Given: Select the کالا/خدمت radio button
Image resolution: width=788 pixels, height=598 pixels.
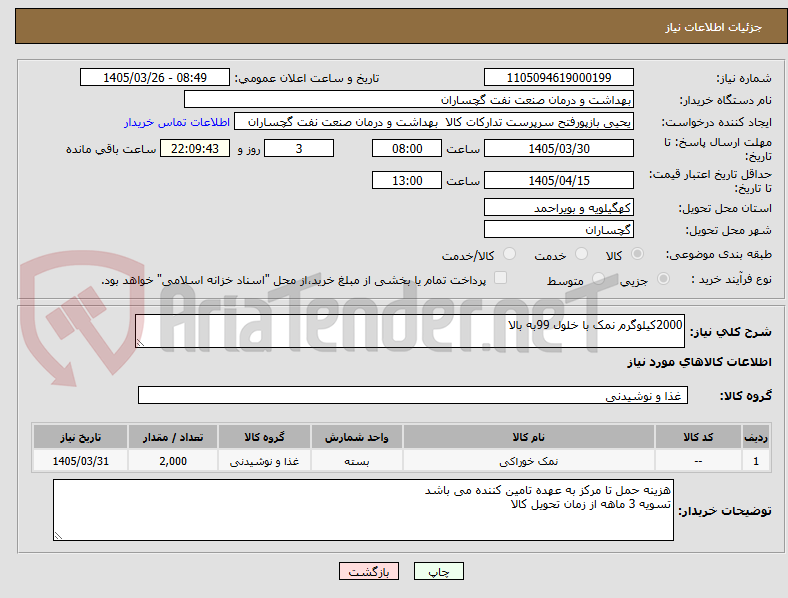Looking at the screenshot, I should click(x=510, y=254).
